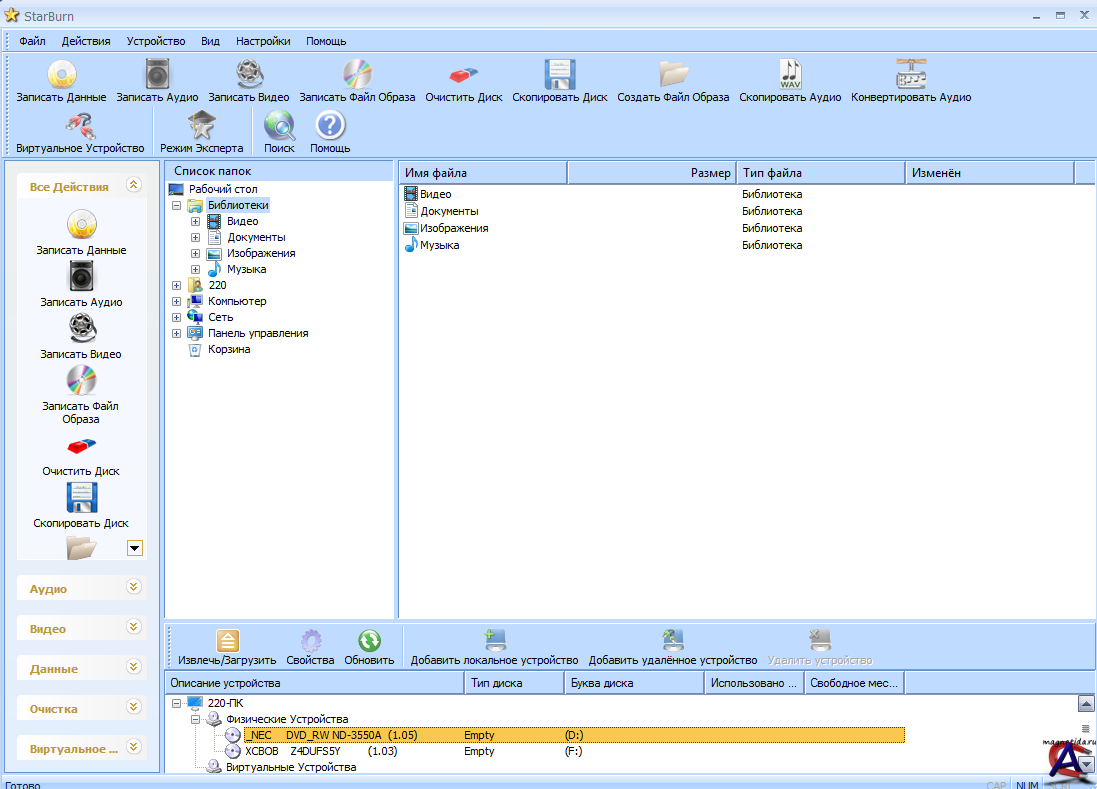Collapse the Библиотеки tree node
The height and width of the screenshot is (789, 1097).
point(176,205)
